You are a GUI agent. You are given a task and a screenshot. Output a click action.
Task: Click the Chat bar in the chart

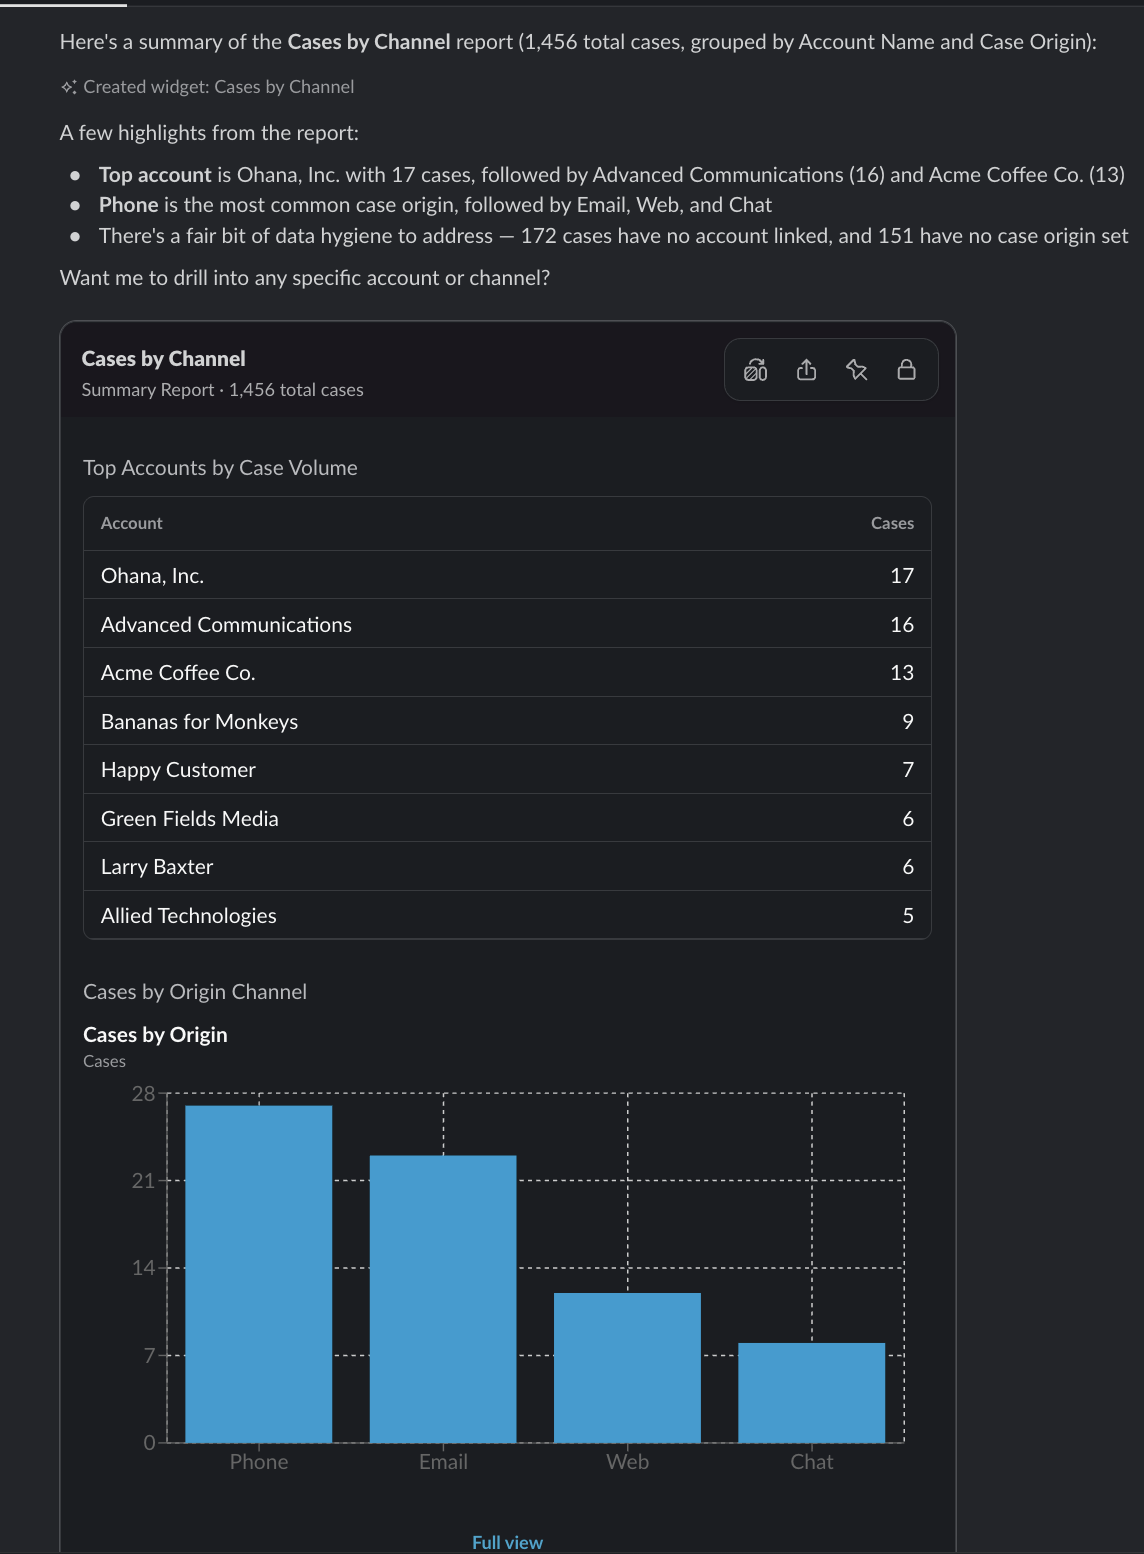point(811,1393)
